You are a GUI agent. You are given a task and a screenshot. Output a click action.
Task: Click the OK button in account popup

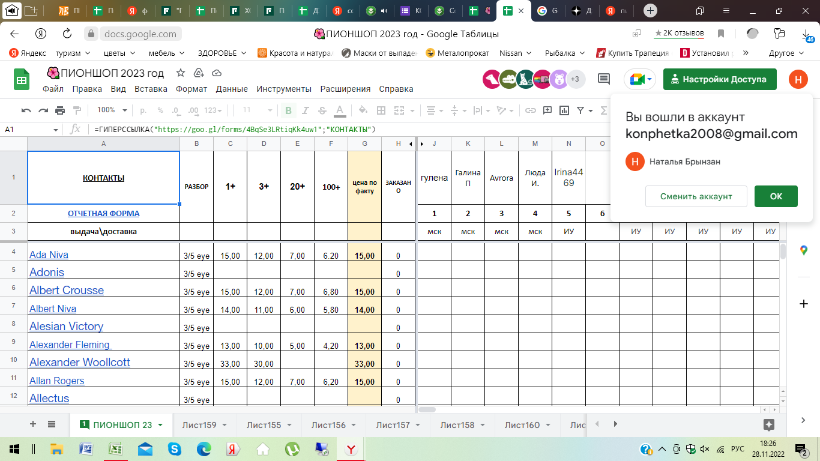(775, 196)
